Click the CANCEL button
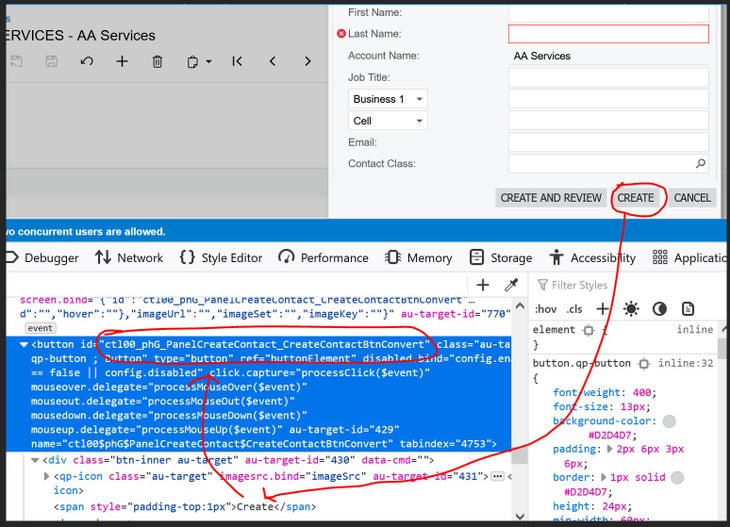 692,198
